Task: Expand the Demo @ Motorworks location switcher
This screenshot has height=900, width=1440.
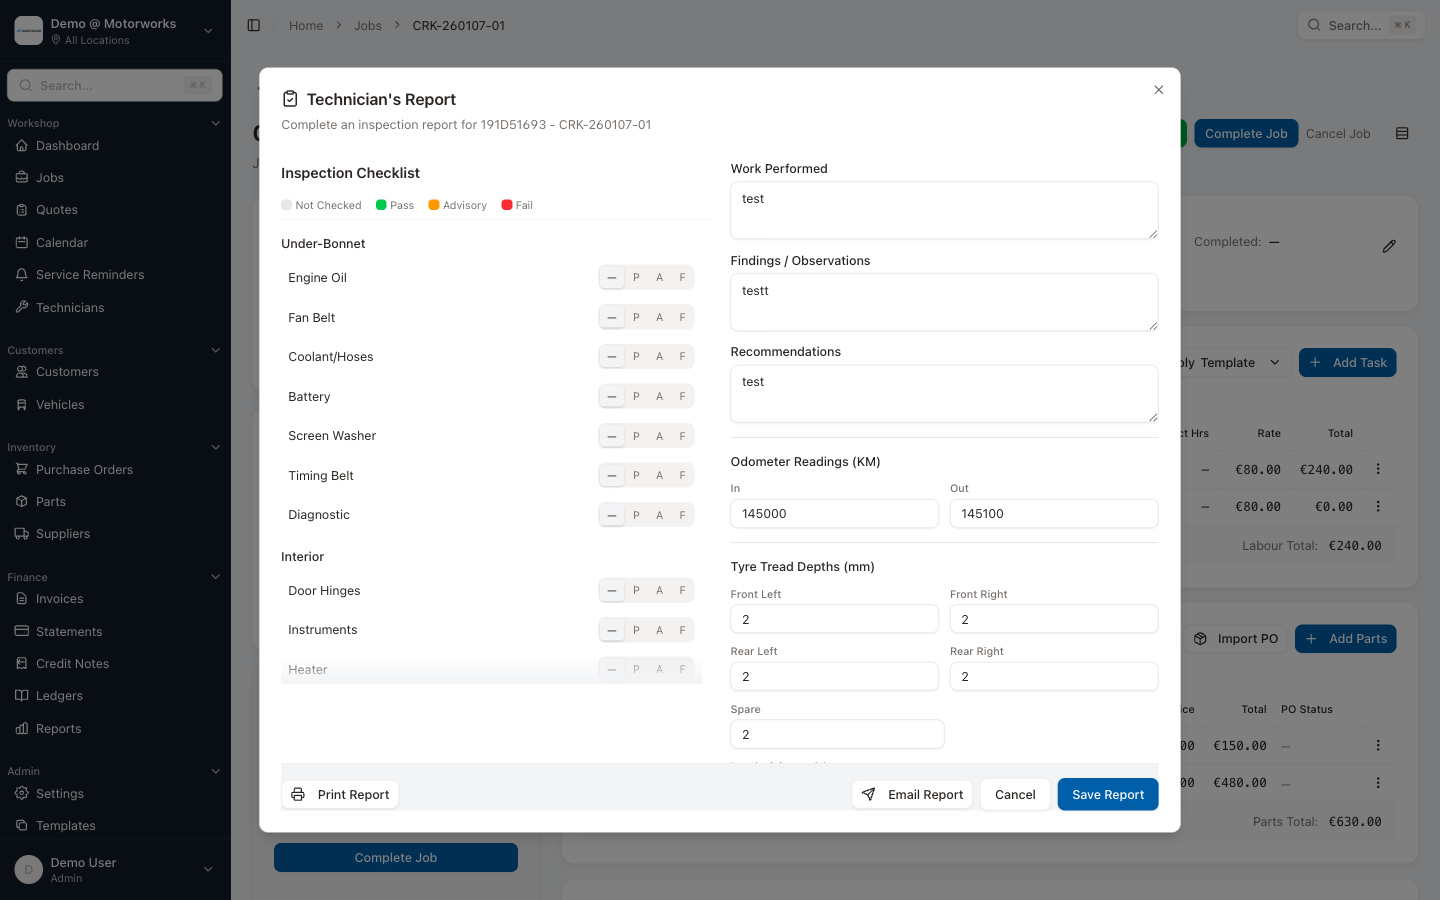Action: pyautogui.click(x=208, y=31)
